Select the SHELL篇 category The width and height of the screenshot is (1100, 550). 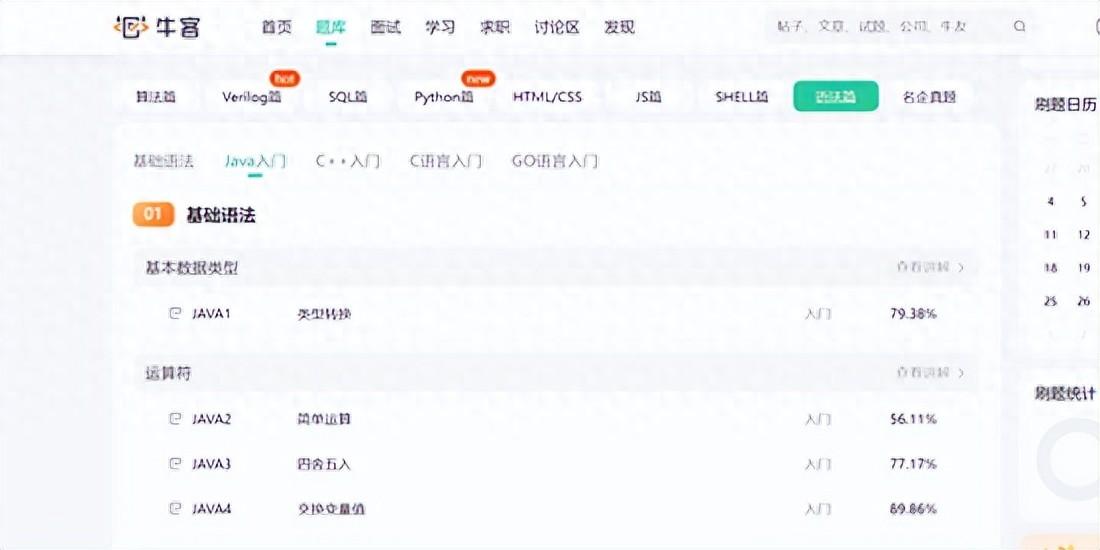[742, 97]
